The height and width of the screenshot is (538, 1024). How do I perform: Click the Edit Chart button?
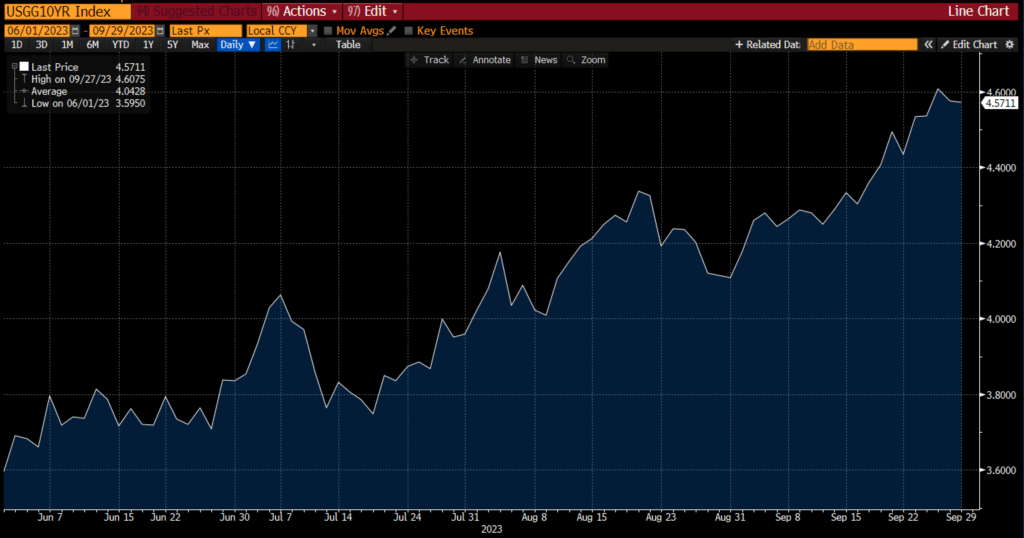click(x=969, y=45)
